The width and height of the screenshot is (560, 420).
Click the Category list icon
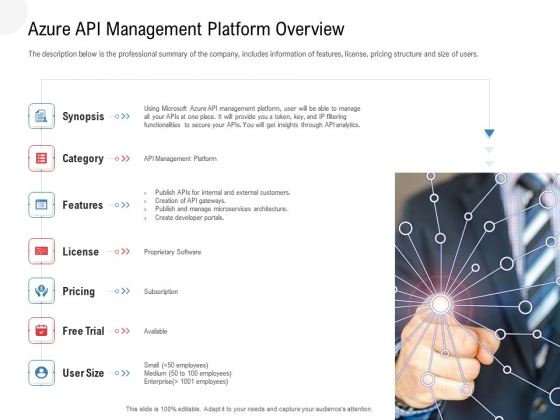41,158
